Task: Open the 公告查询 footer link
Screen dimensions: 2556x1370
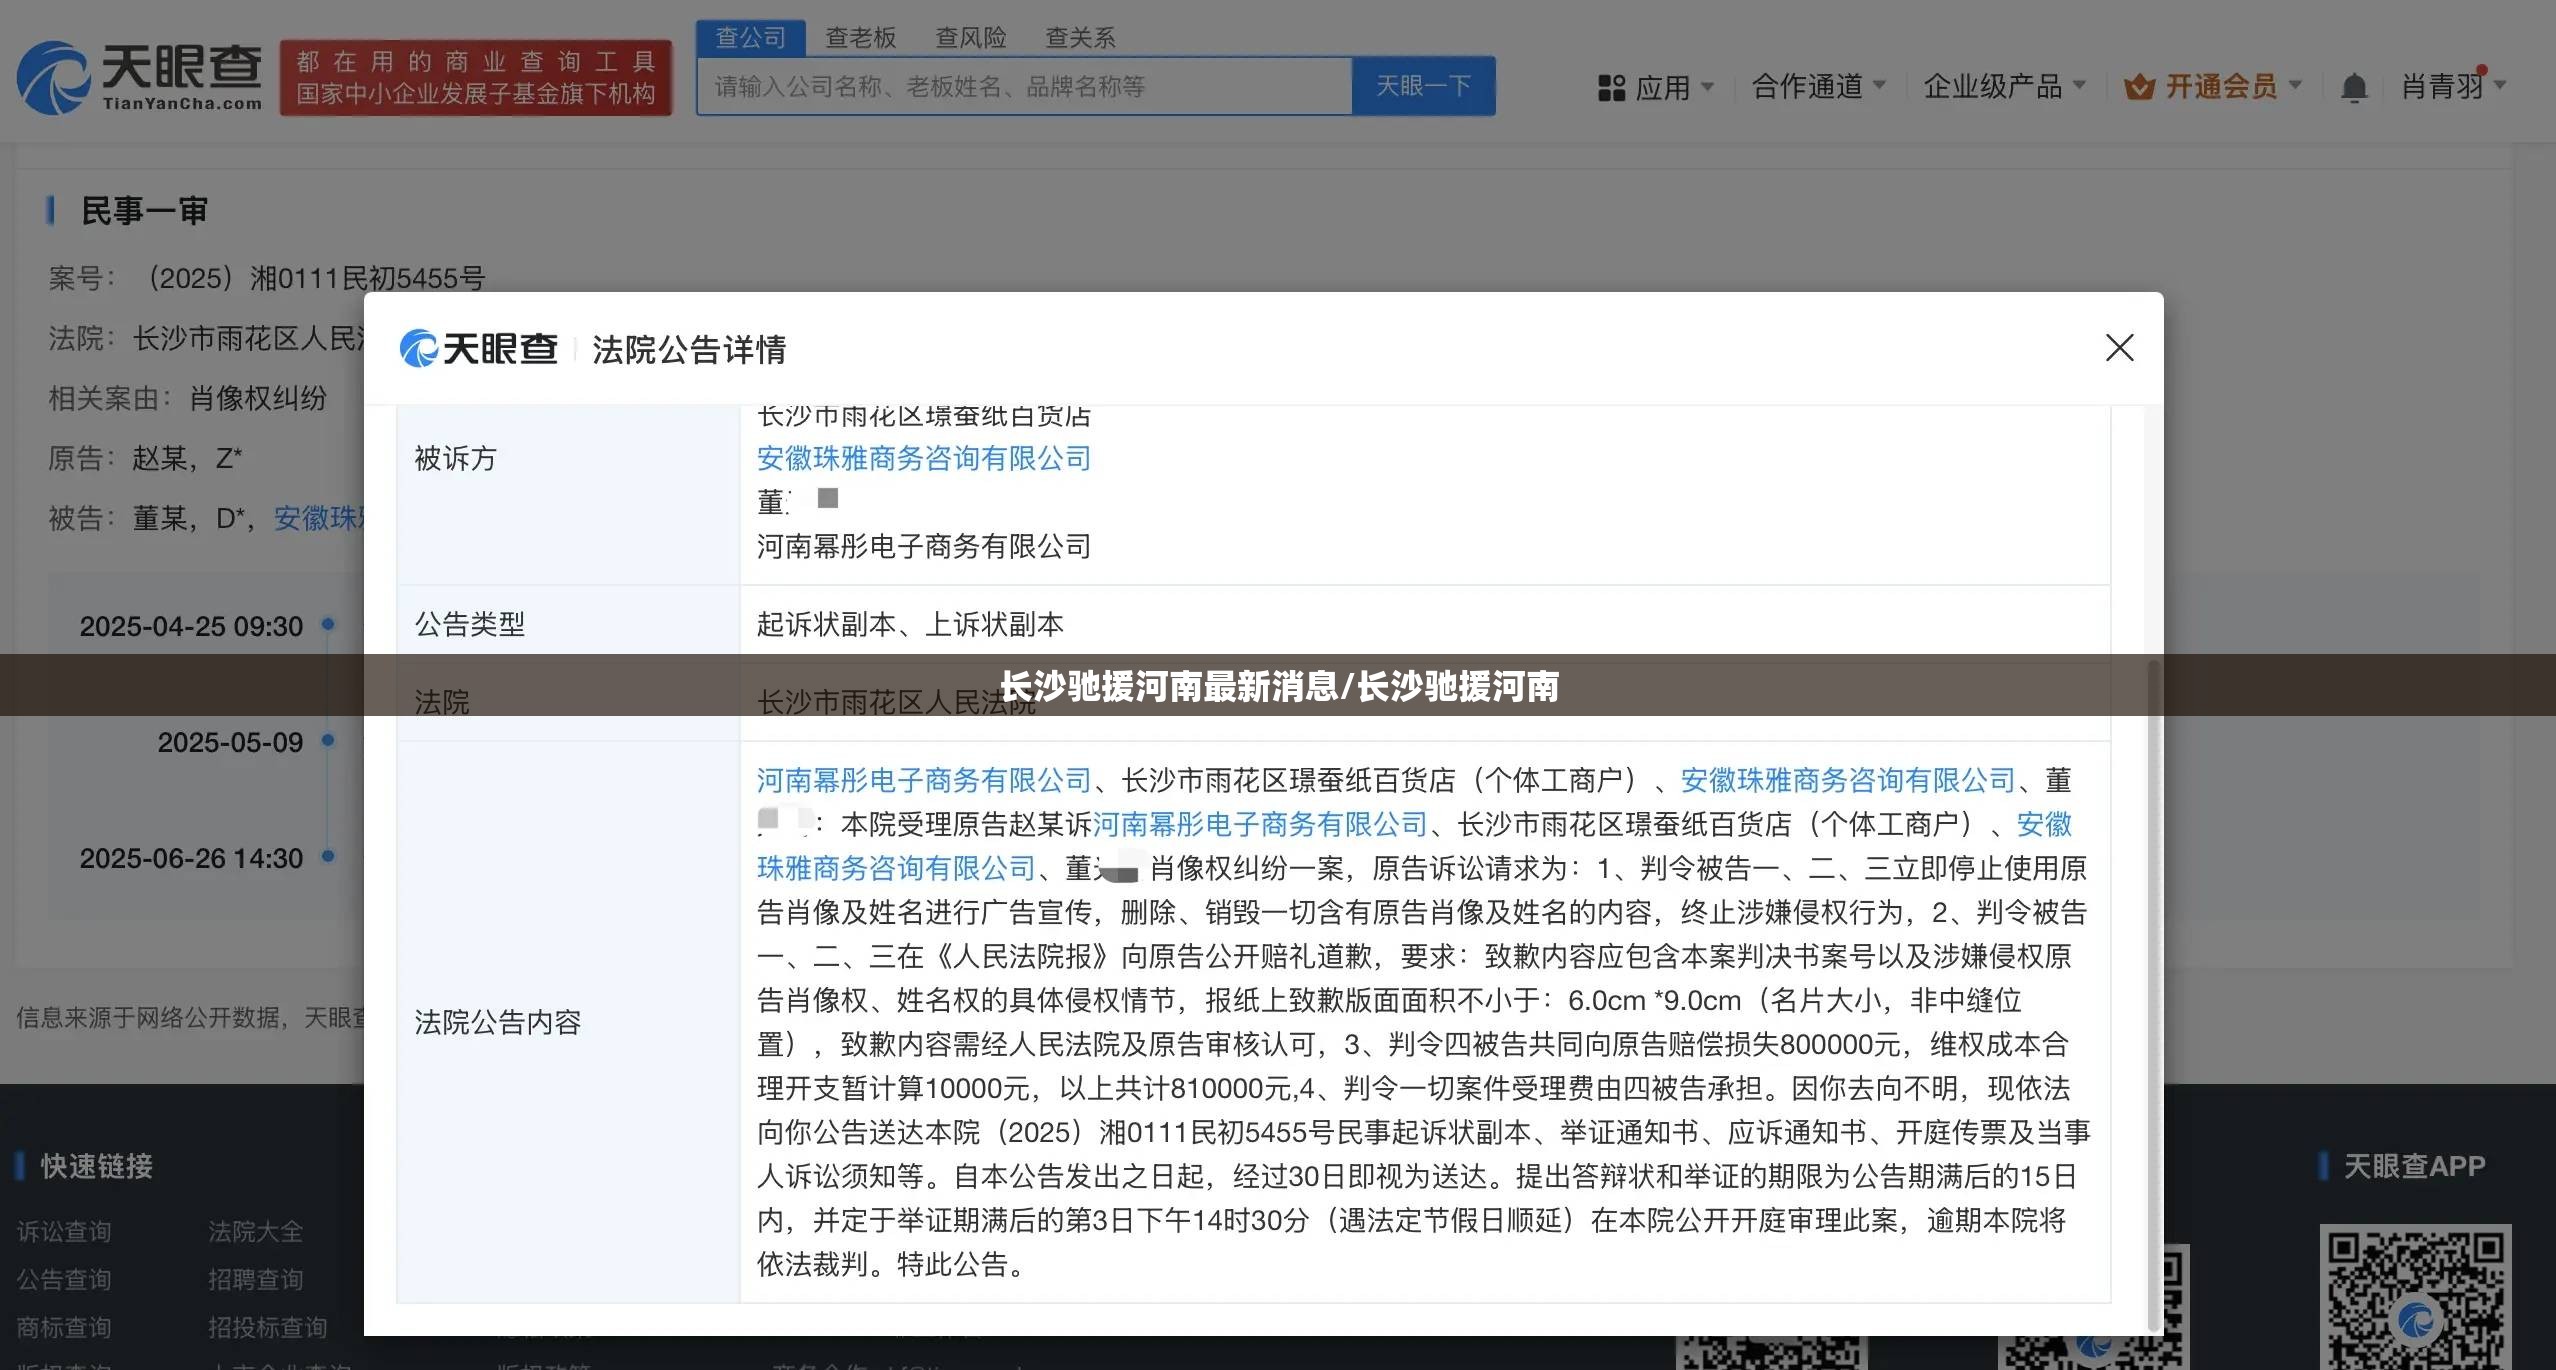Action: (64, 1280)
